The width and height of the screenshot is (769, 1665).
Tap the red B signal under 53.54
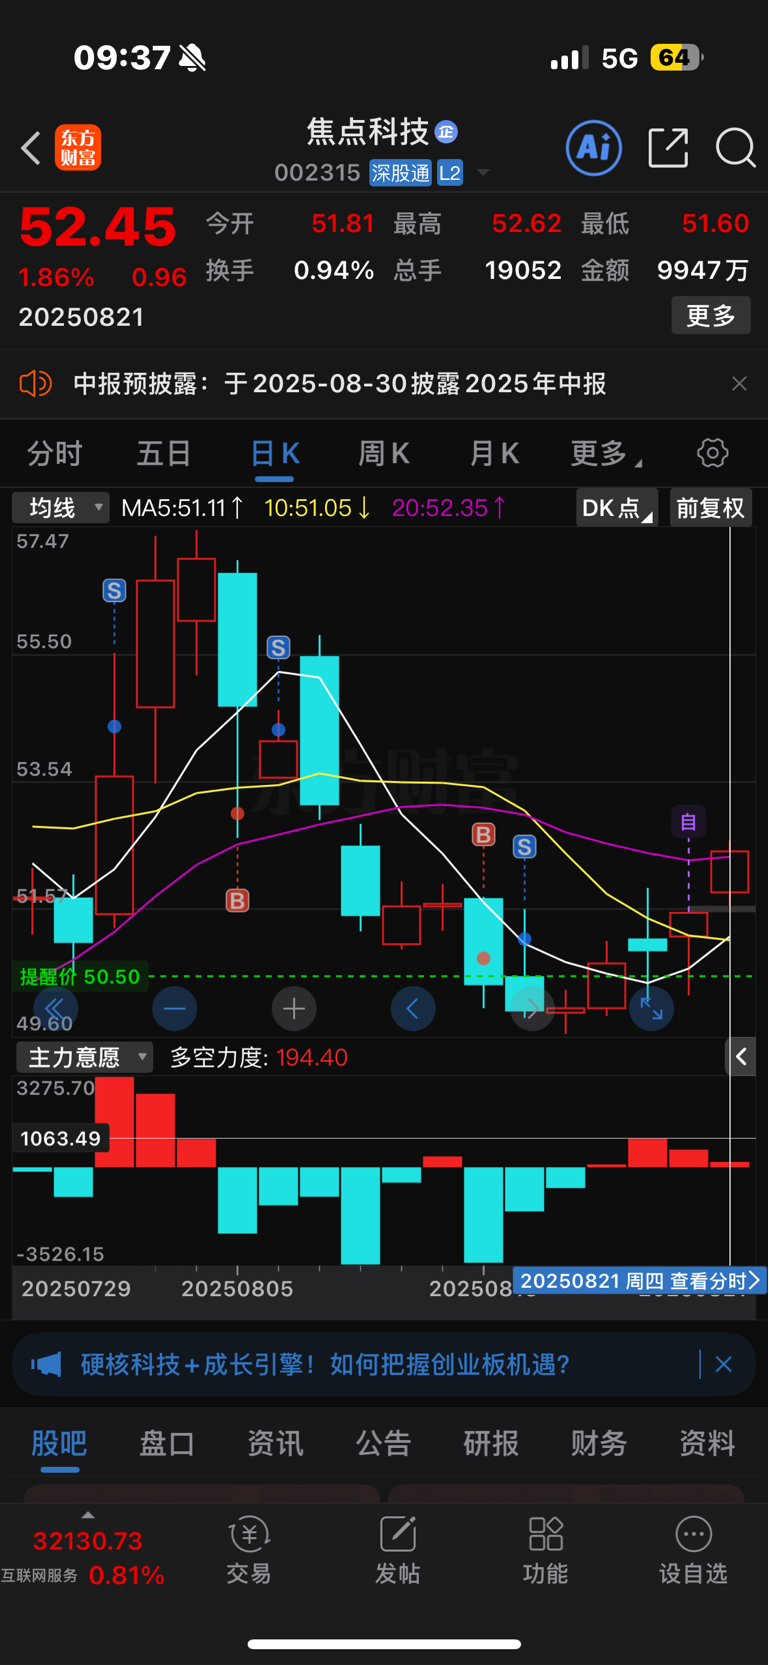tap(237, 901)
